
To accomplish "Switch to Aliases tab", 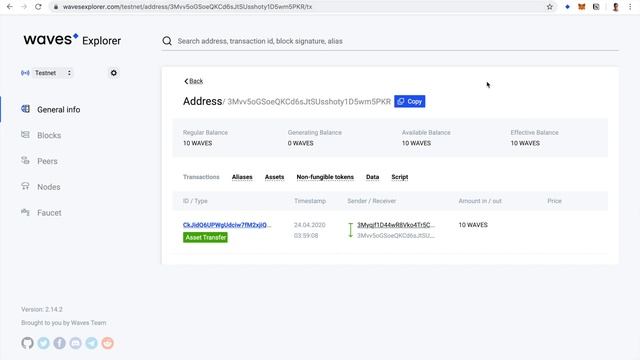I will pos(242,177).
